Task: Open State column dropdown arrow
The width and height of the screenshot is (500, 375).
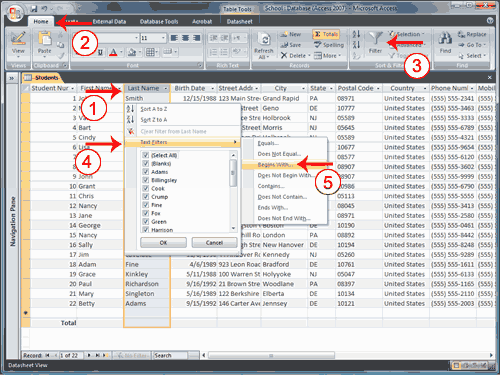Action: point(331,89)
